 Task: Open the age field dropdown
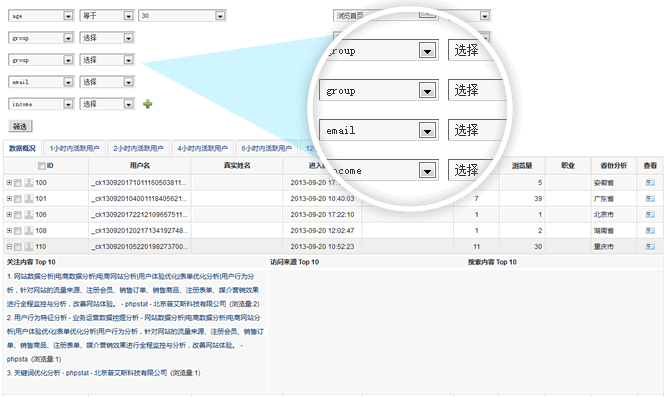[x=41, y=16]
